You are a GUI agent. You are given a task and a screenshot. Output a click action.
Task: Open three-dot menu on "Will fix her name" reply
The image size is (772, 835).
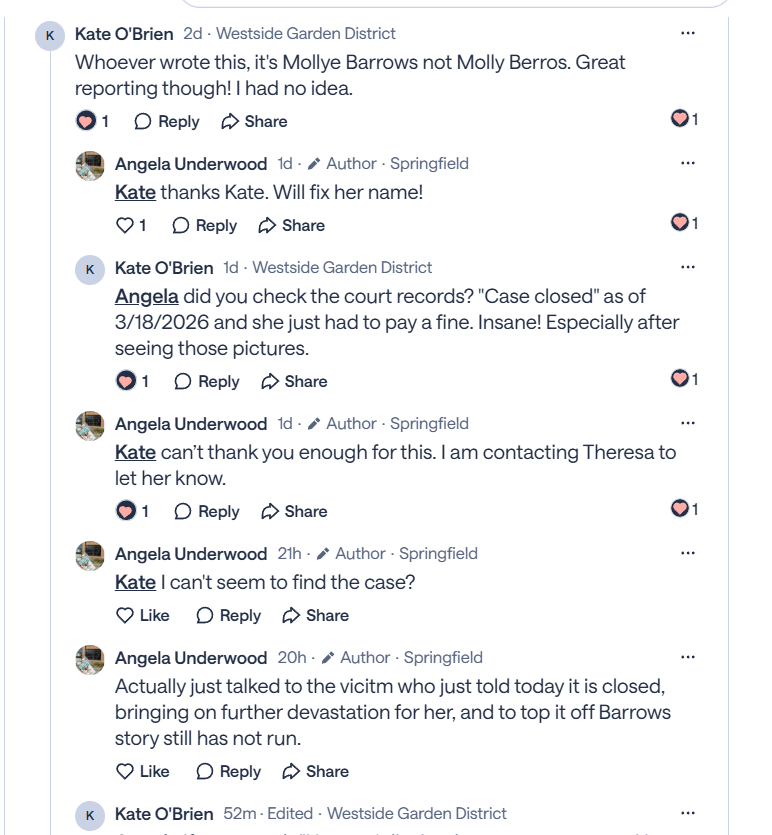[687, 164]
